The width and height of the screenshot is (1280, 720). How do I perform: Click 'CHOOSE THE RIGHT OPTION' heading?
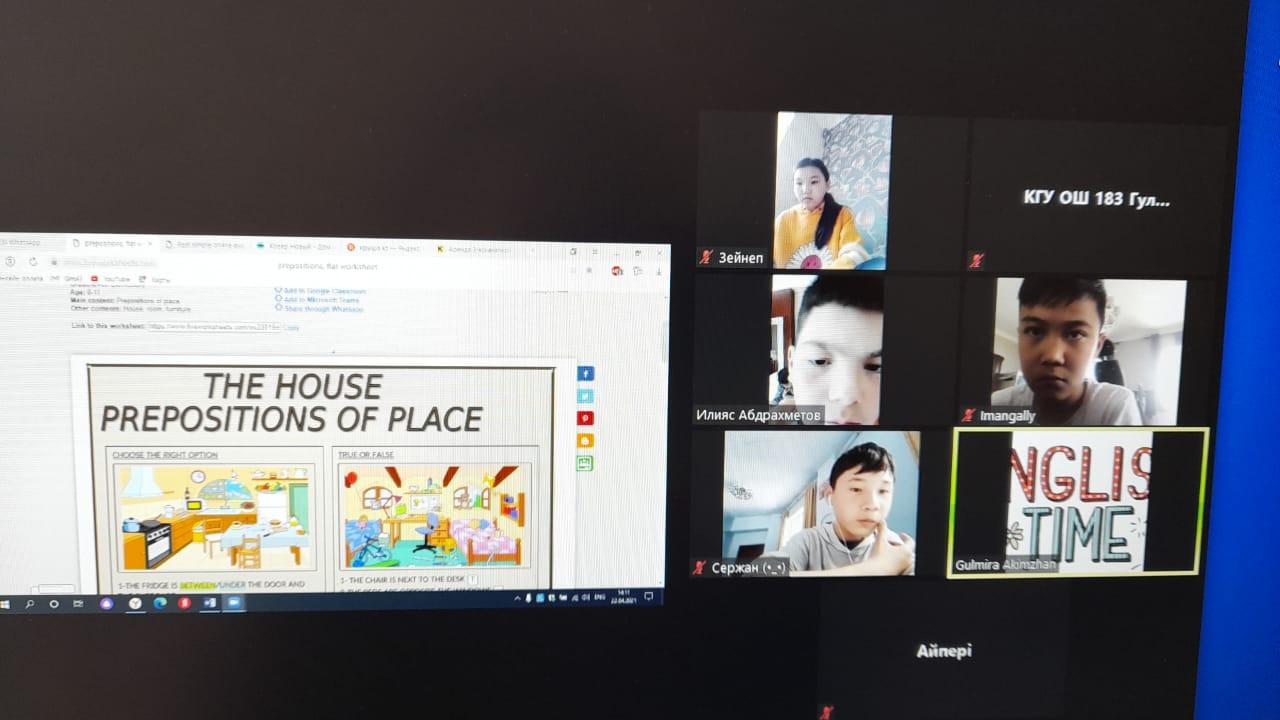coord(165,455)
